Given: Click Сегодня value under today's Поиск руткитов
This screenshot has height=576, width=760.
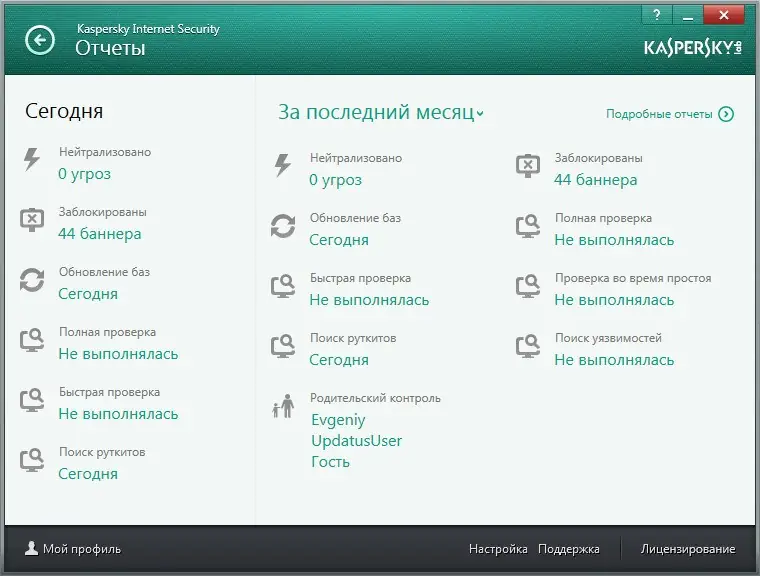Looking at the screenshot, I should (88, 474).
